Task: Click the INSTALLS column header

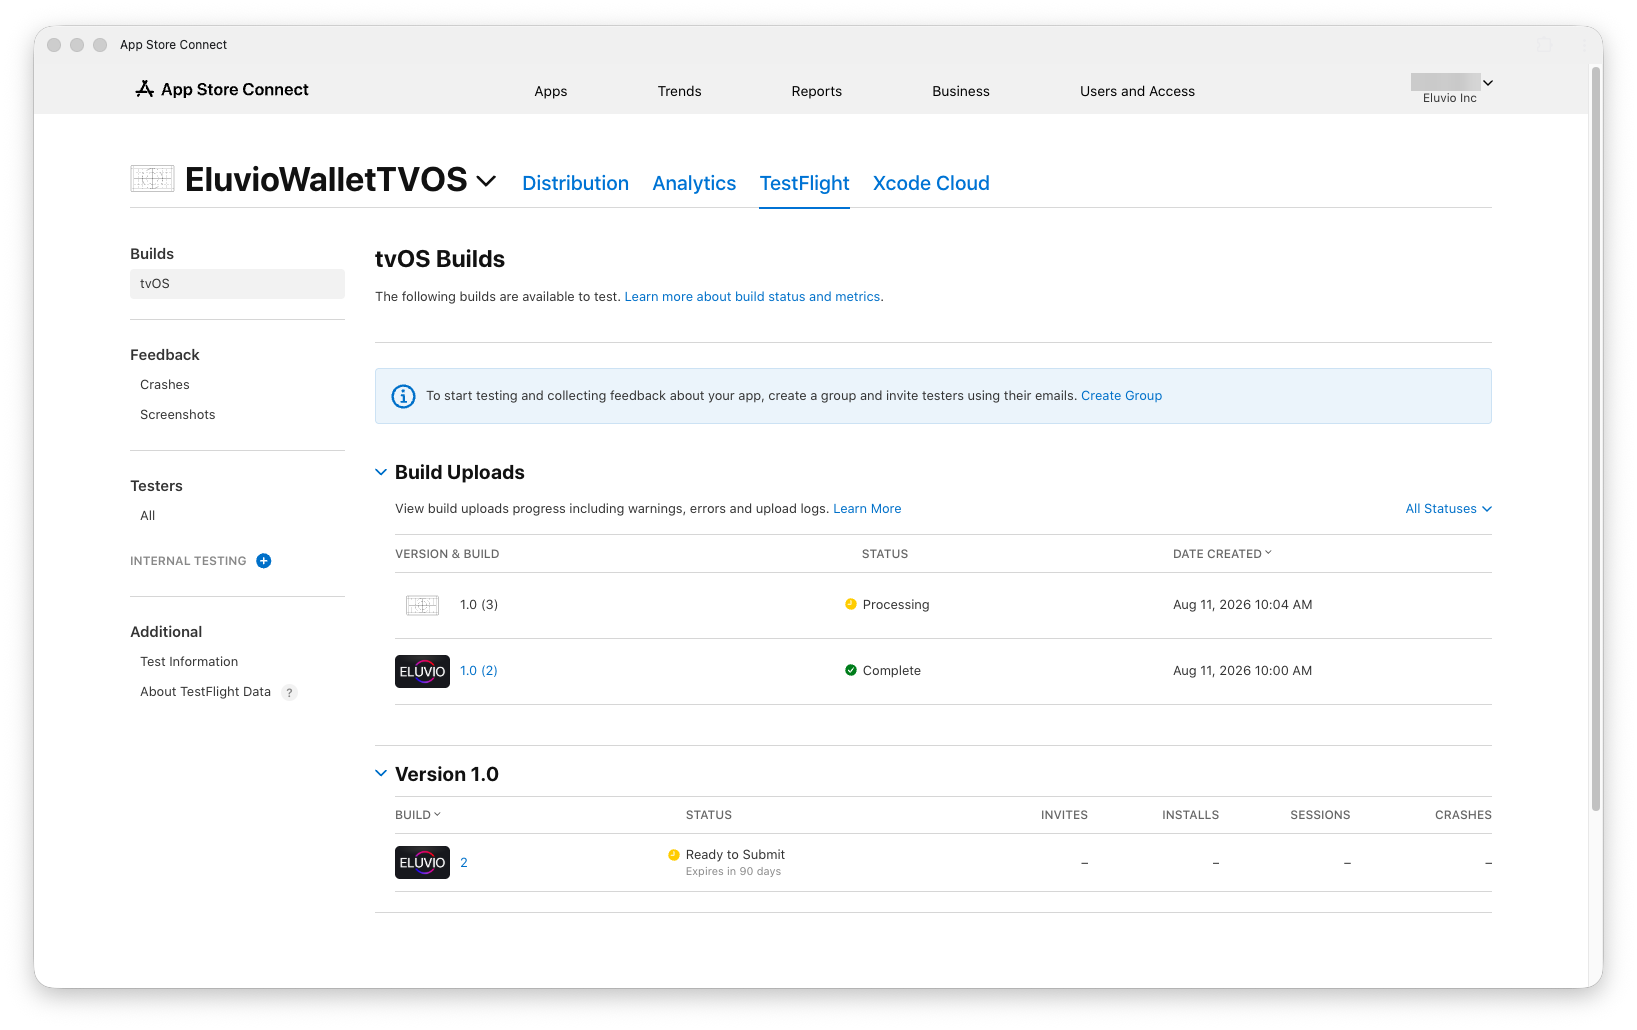Action: 1190,815
